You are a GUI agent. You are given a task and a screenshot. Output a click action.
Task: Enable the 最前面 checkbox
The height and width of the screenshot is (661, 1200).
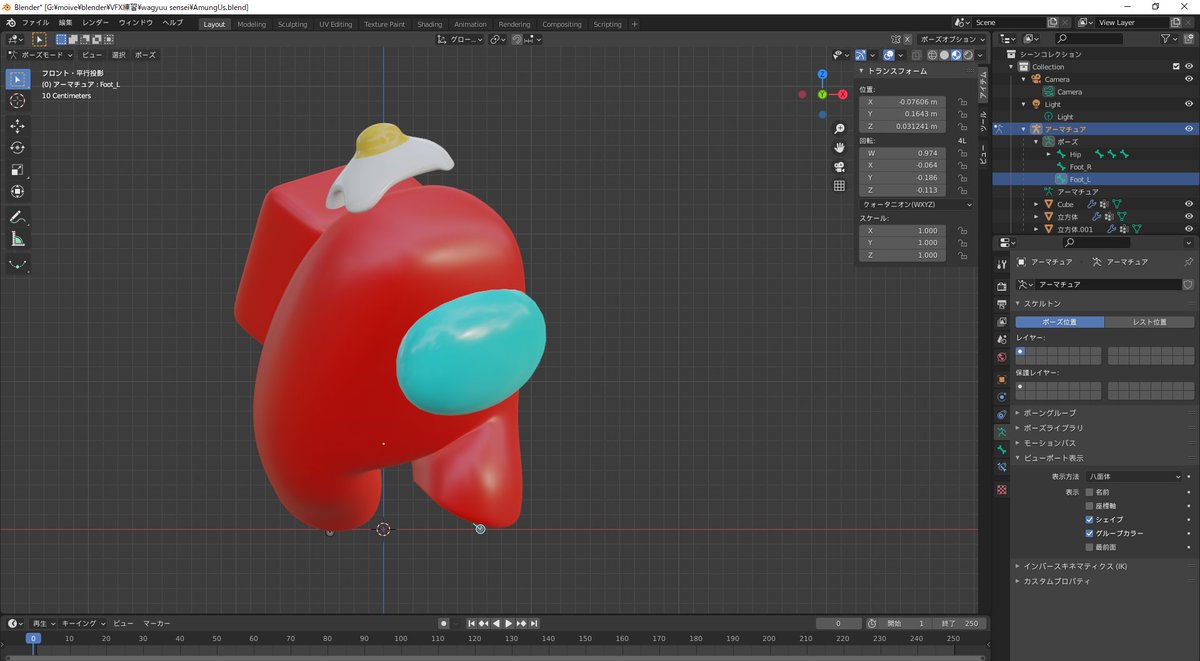(x=1090, y=547)
